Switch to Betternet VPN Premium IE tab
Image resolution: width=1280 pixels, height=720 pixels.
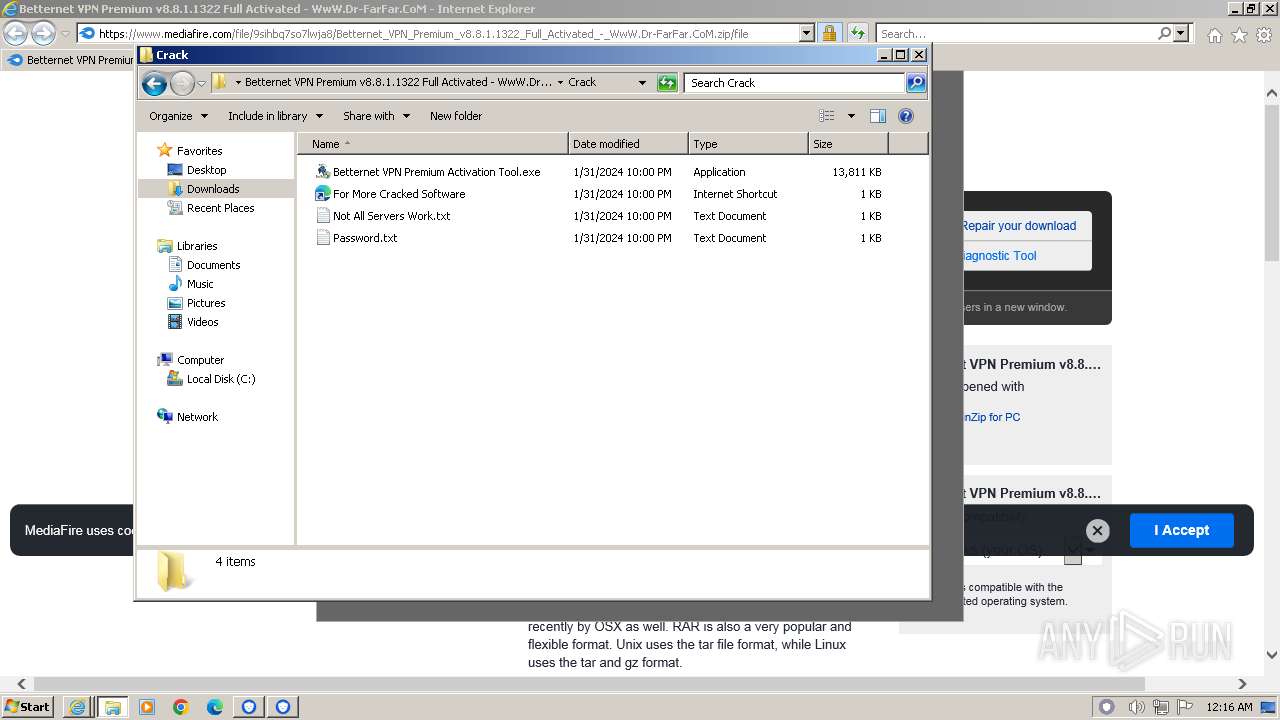click(x=70, y=60)
